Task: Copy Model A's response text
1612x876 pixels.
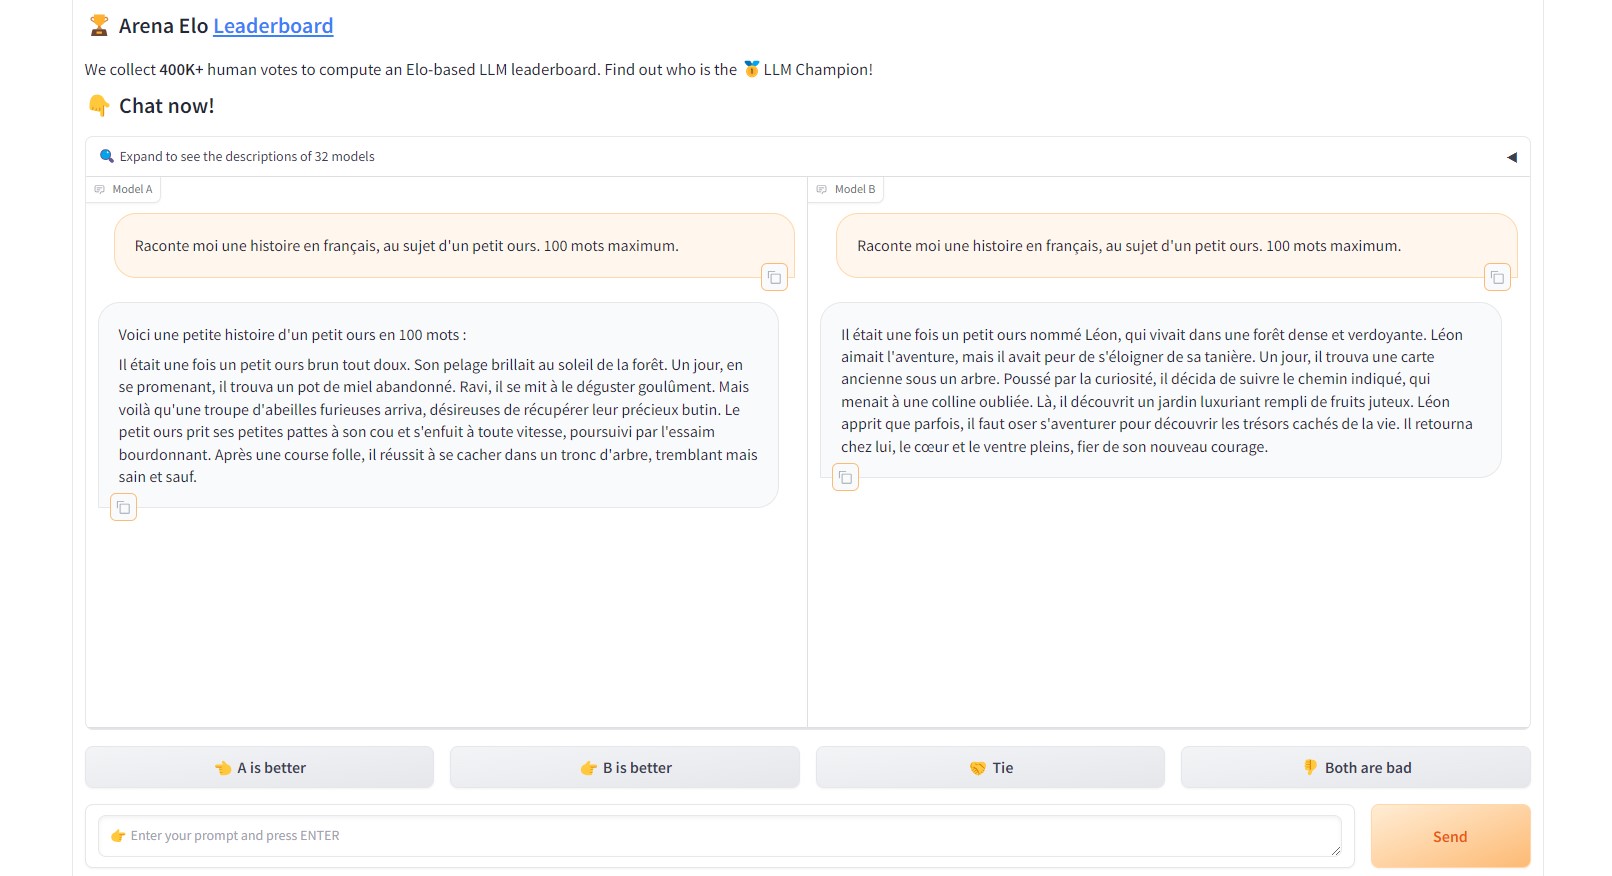Action: (123, 507)
